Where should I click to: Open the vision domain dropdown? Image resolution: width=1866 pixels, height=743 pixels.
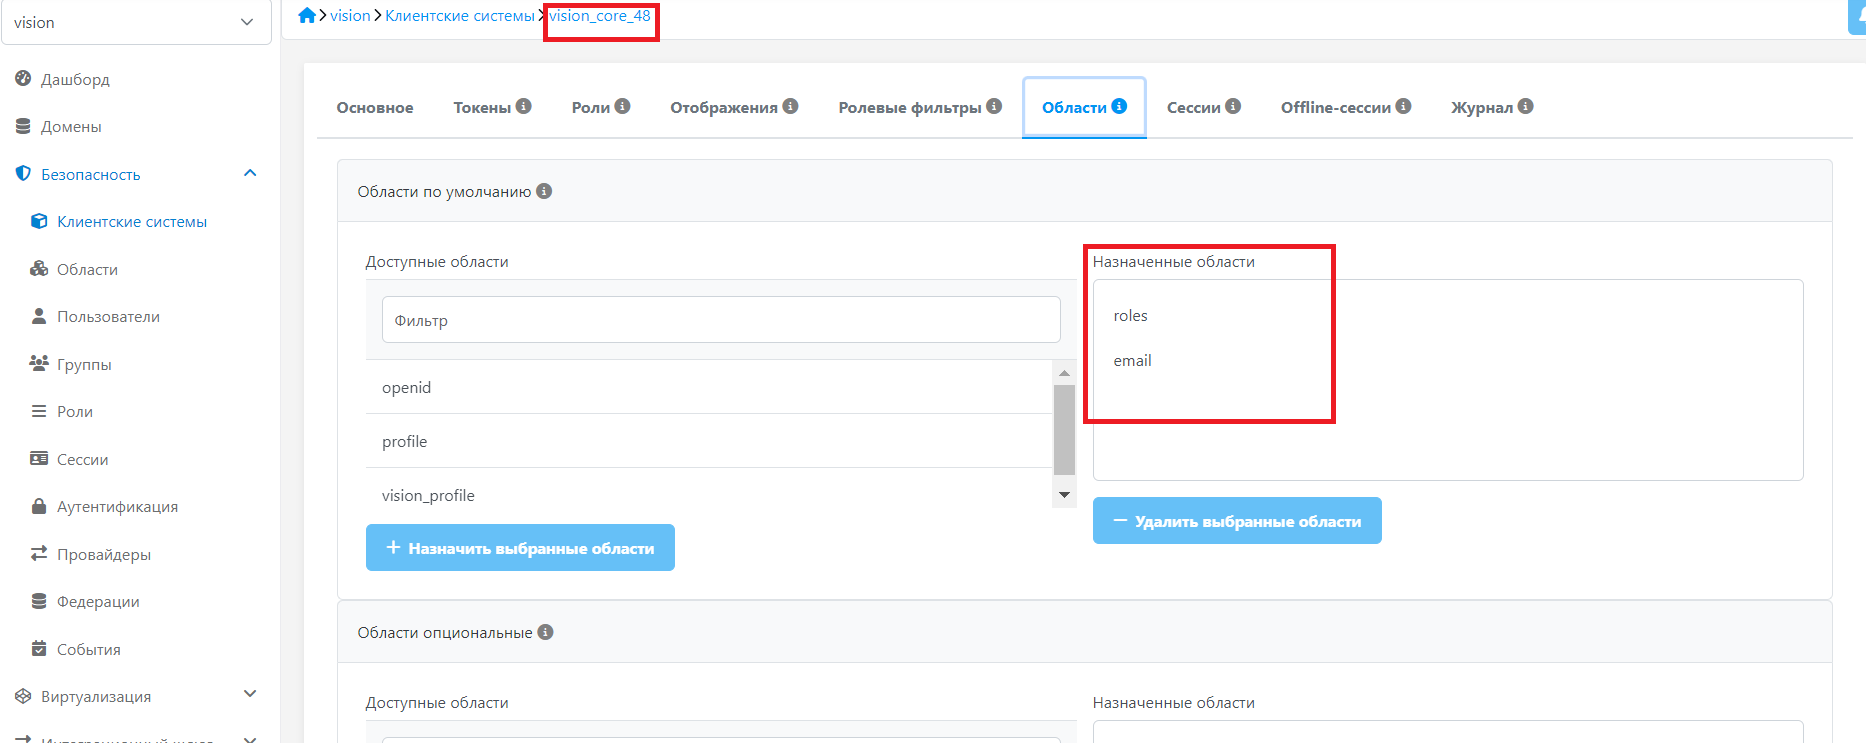tap(136, 22)
